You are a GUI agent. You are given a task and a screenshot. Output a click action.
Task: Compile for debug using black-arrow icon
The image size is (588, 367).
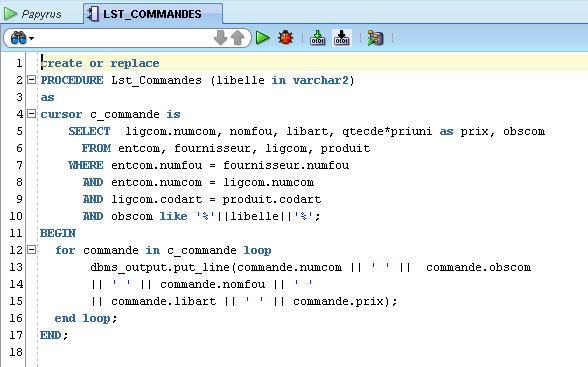coord(342,38)
